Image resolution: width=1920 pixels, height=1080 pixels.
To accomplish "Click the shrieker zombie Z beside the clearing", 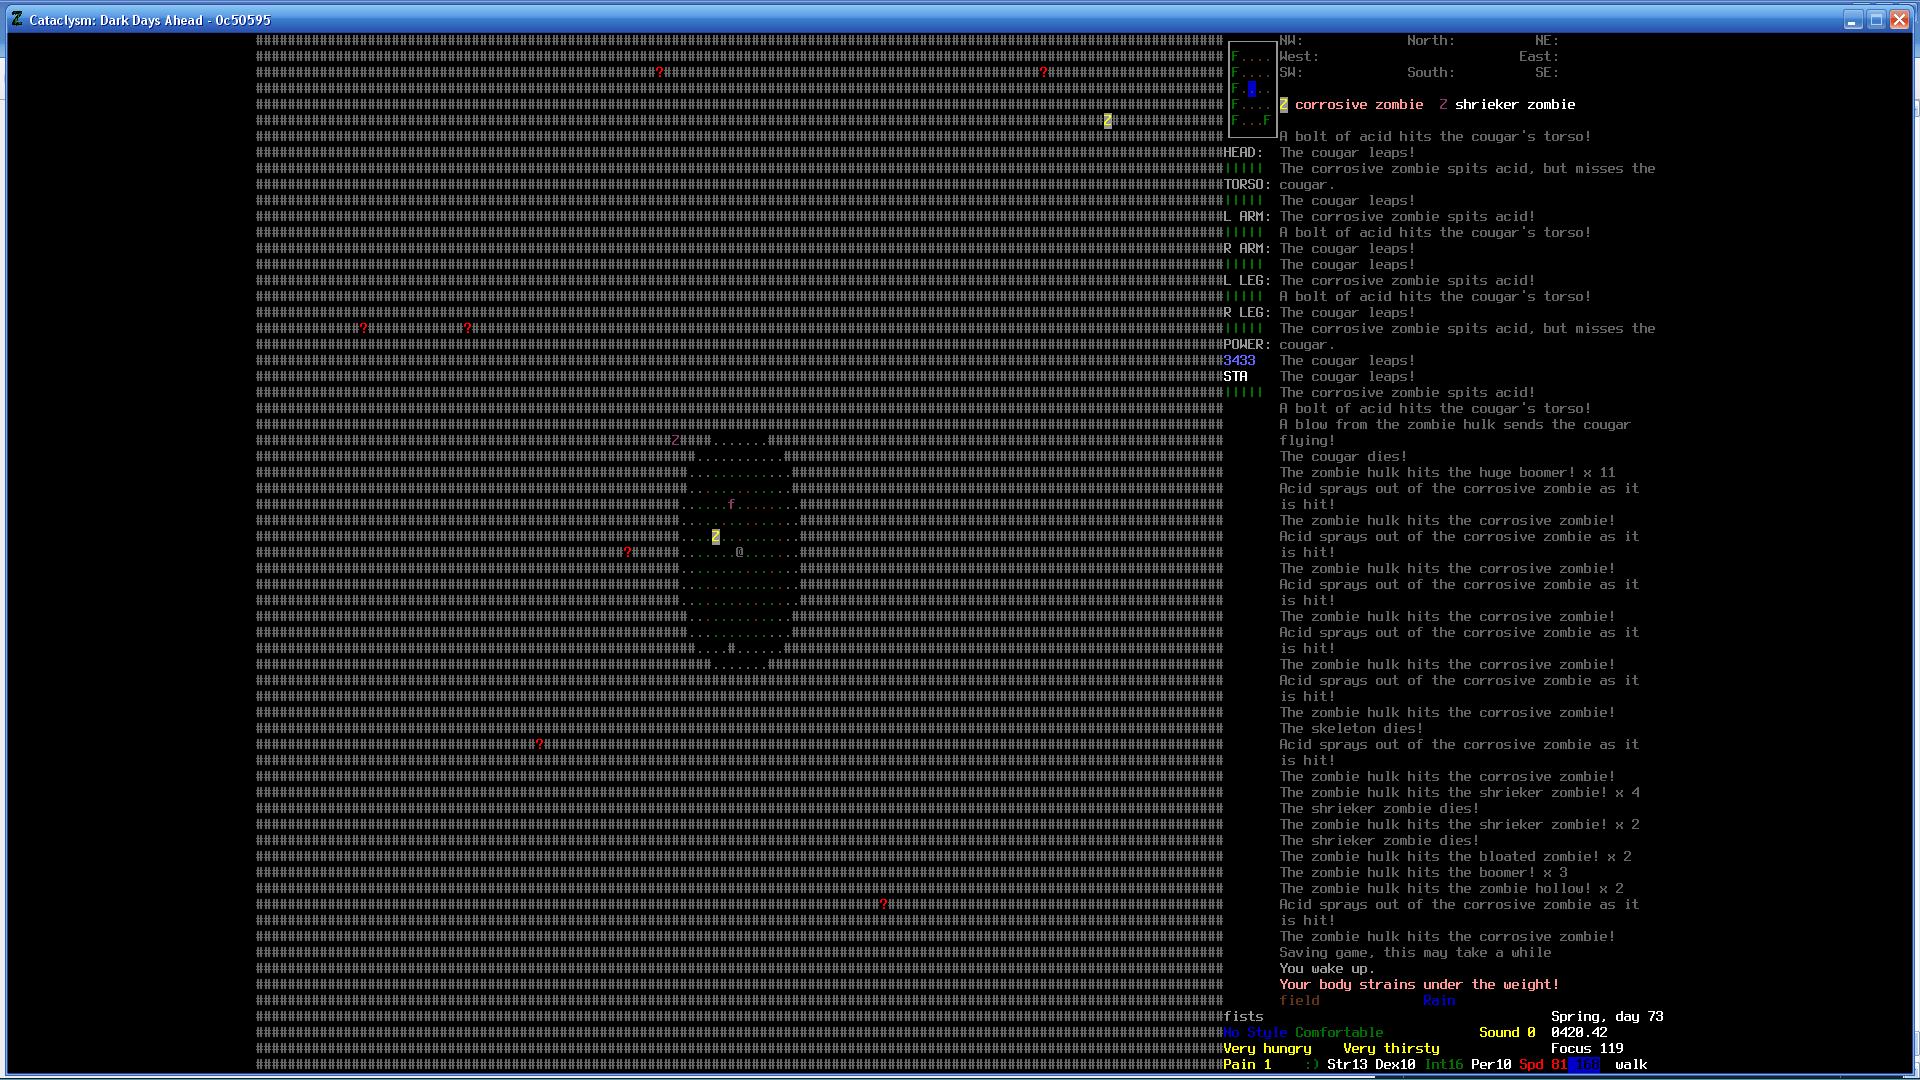I will coord(676,441).
